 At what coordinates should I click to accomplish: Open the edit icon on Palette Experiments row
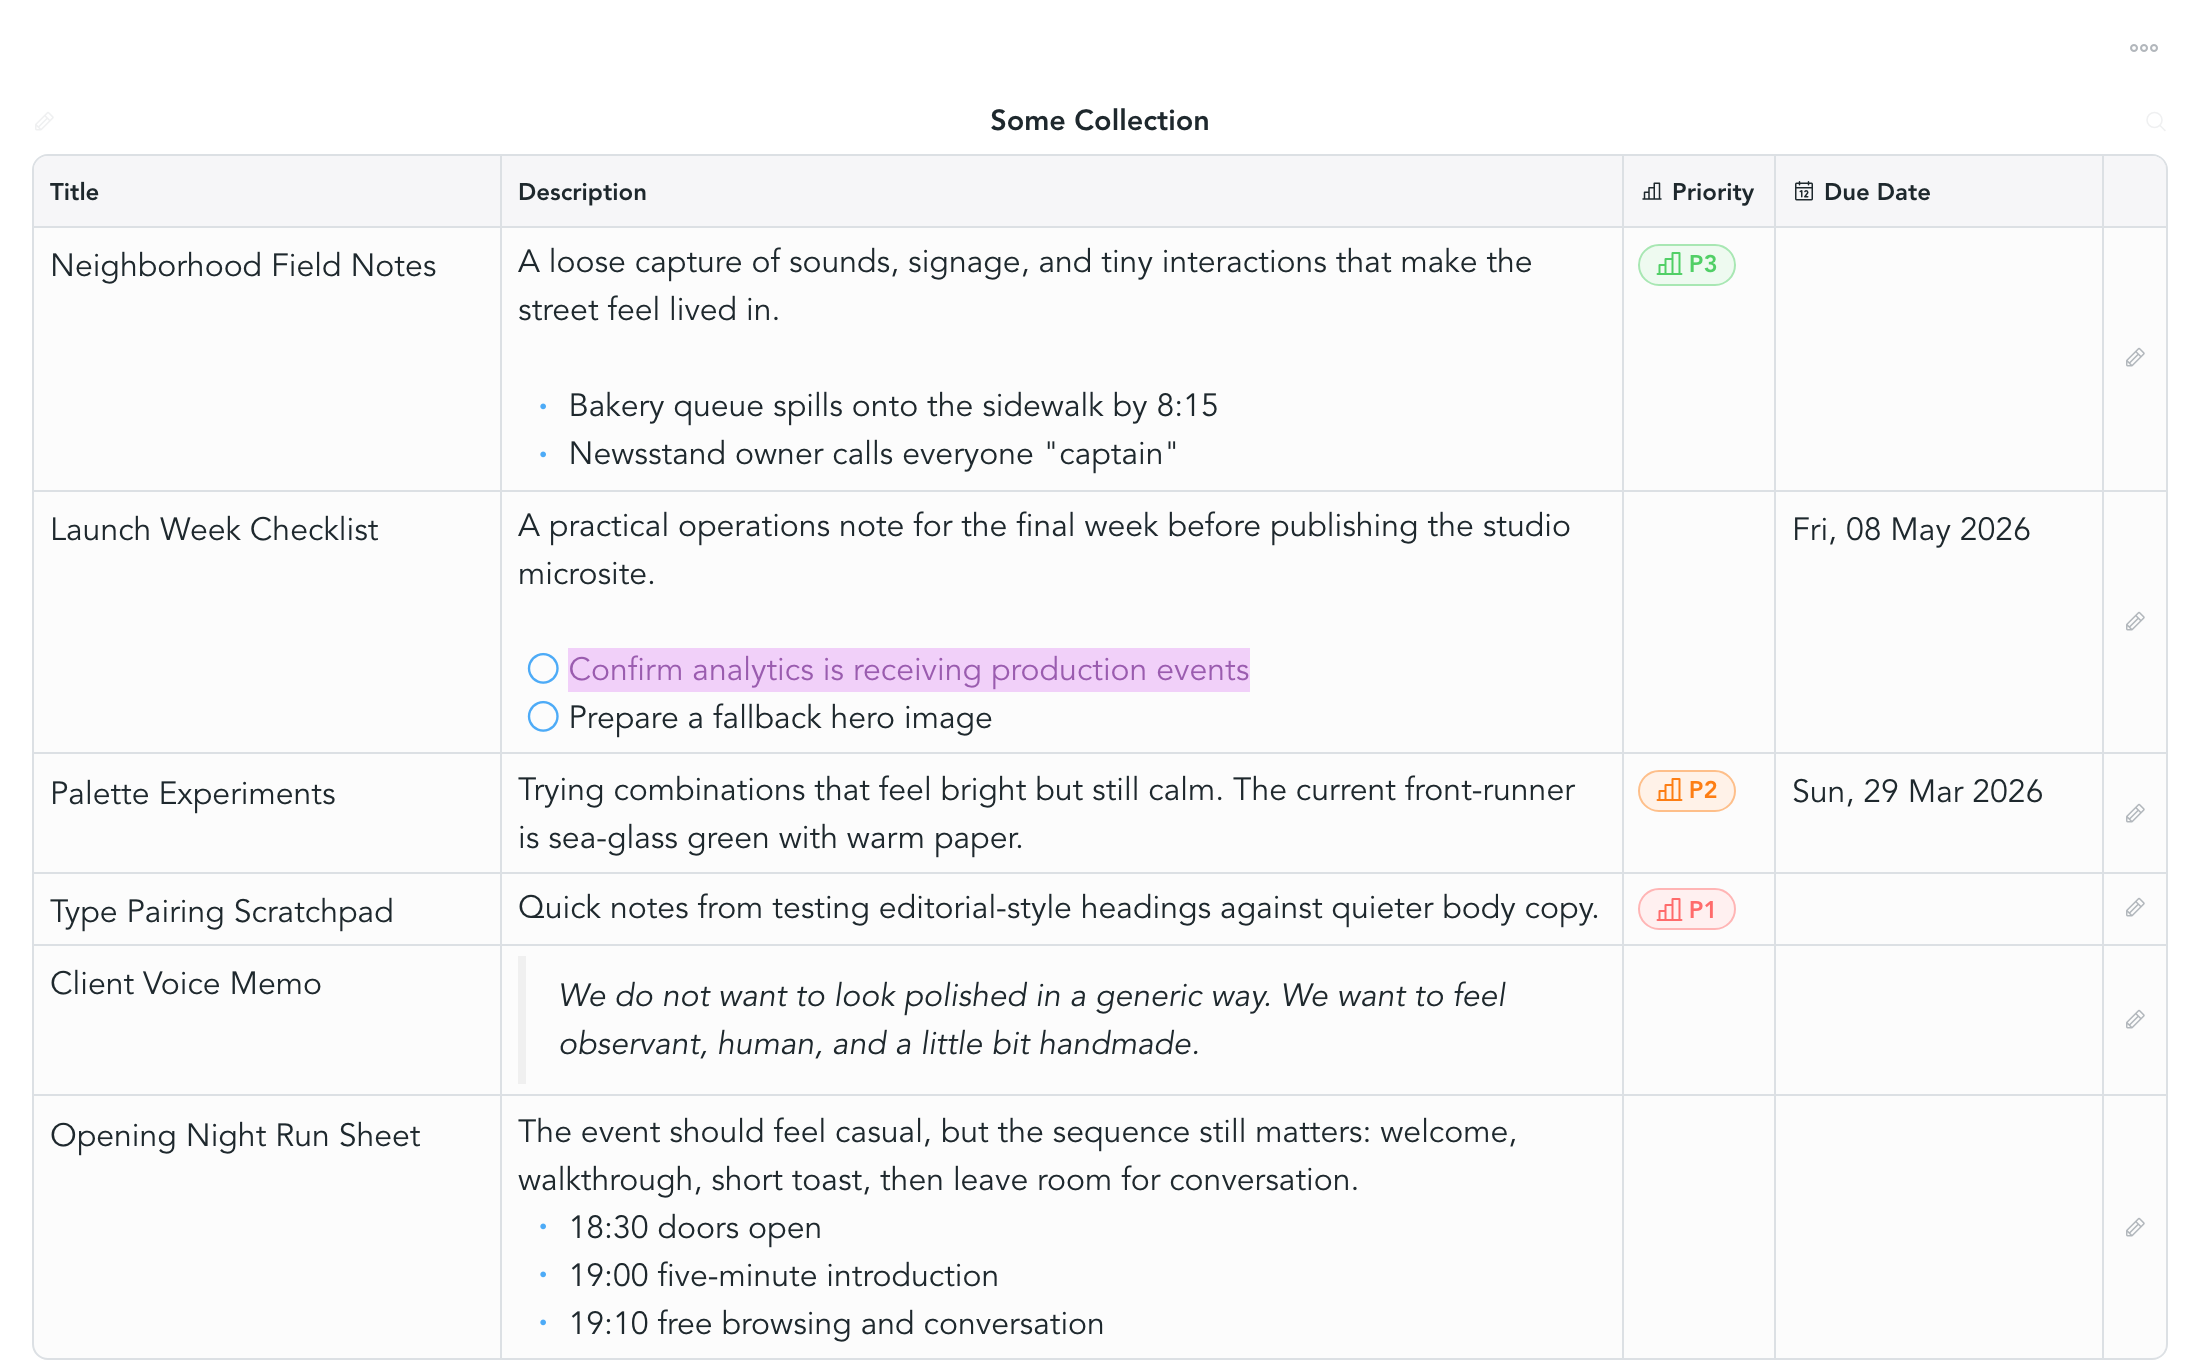coord(2134,813)
